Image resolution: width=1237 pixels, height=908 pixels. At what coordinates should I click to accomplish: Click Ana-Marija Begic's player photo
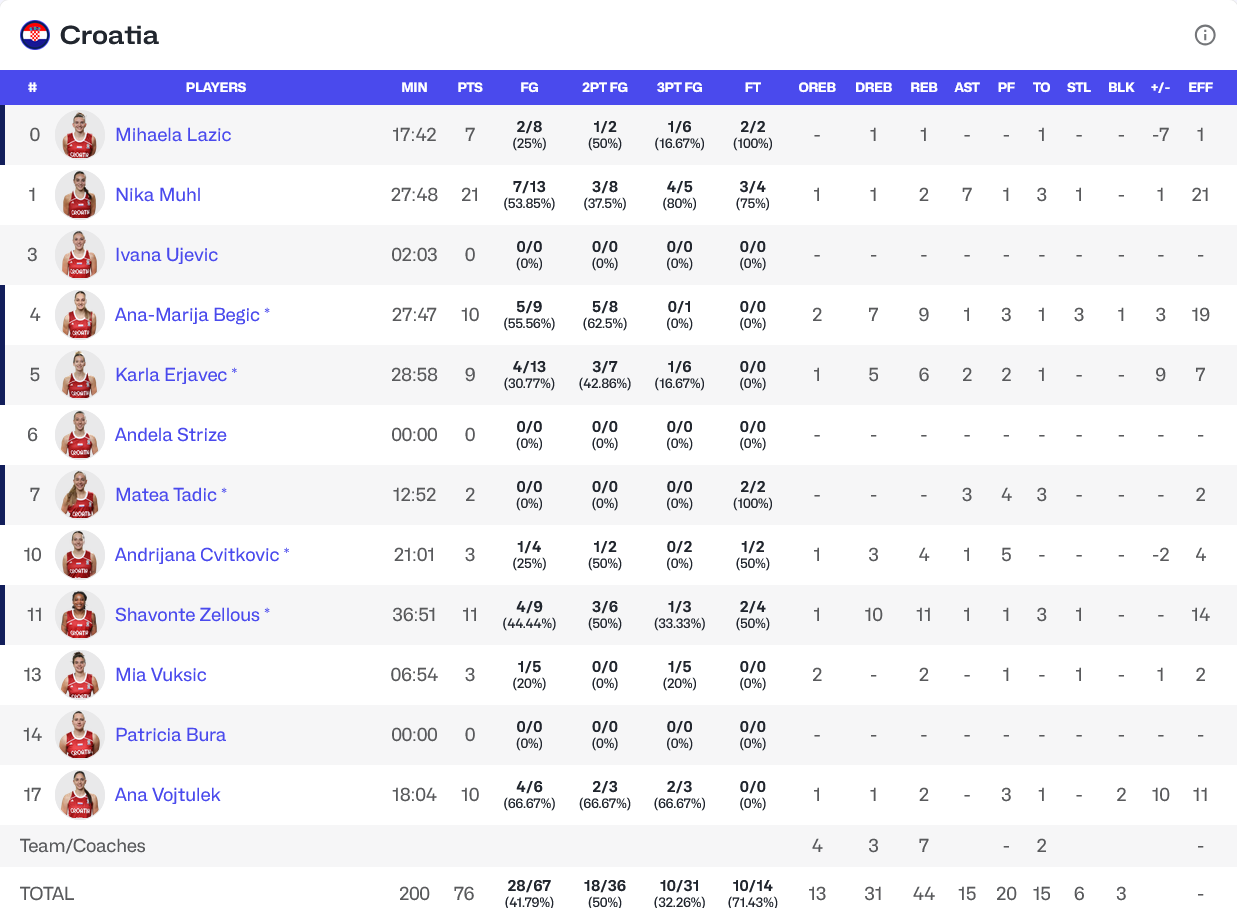[80, 315]
